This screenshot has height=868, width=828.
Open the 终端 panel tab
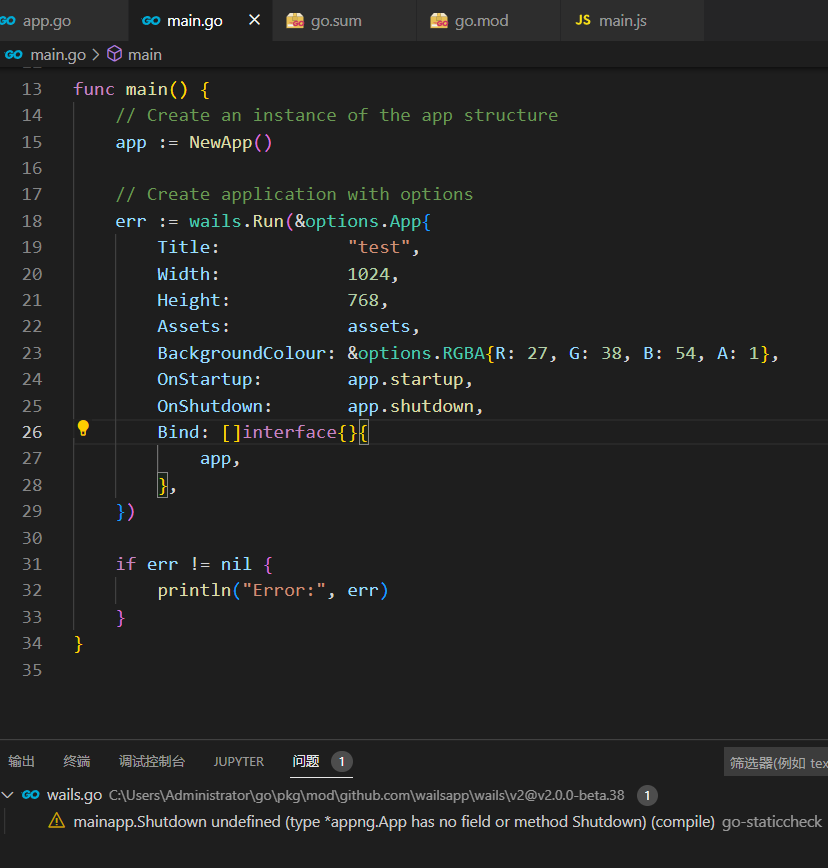pos(76,761)
